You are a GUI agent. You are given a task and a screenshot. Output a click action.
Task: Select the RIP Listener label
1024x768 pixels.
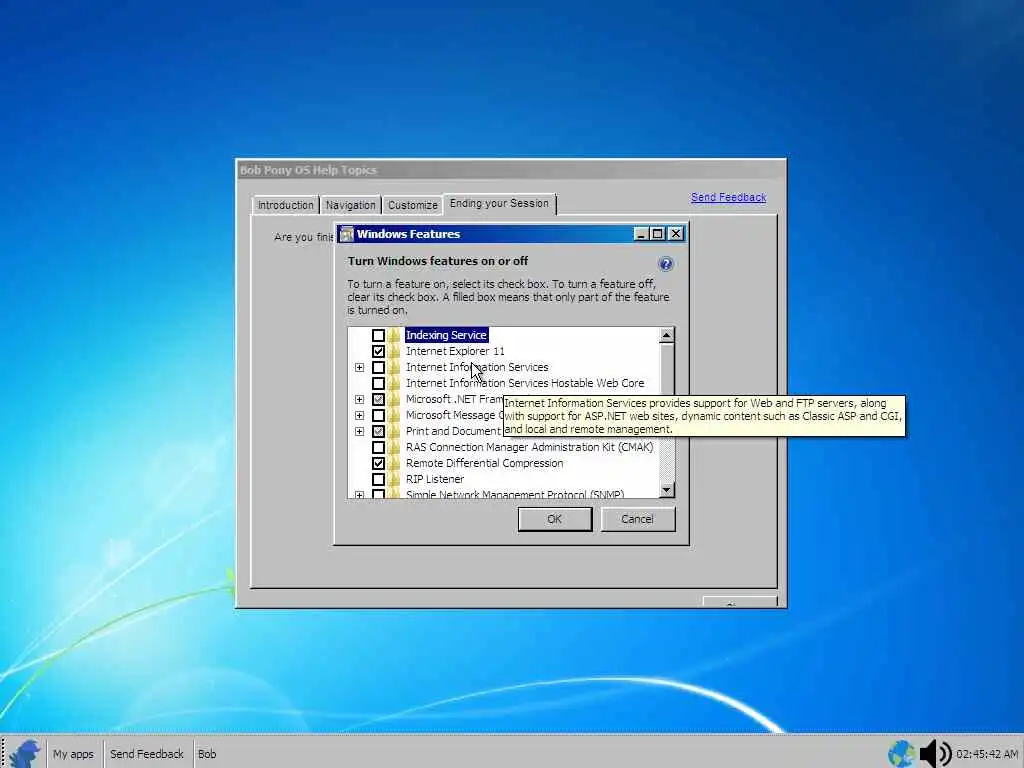435,479
